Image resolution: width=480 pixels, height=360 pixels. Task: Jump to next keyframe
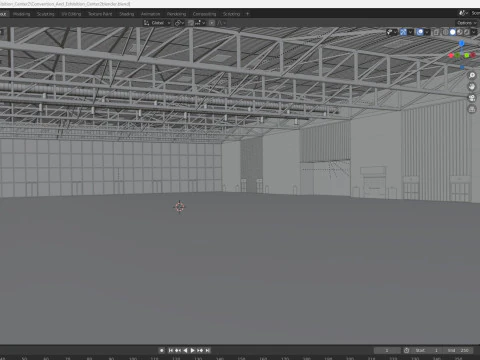[200, 350]
